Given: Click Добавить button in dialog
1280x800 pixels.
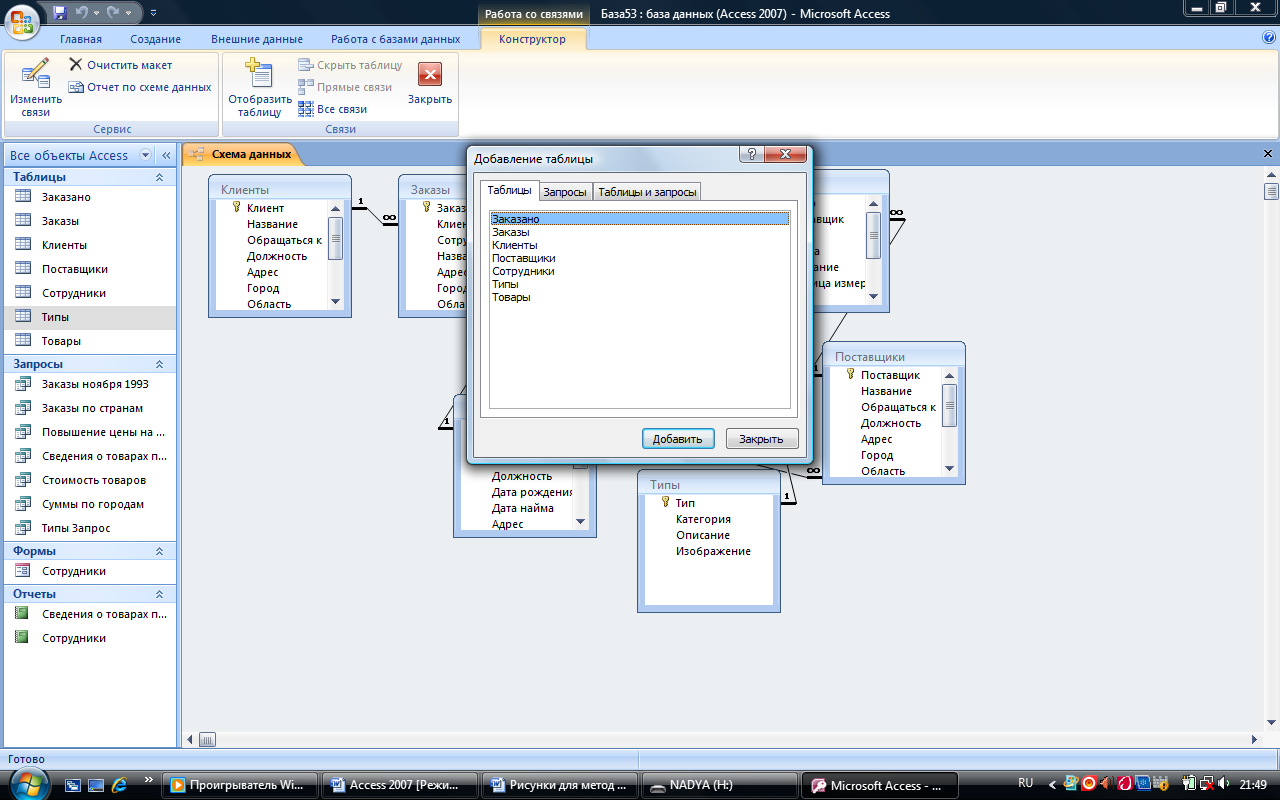Looking at the screenshot, I should (x=677, y=438).
